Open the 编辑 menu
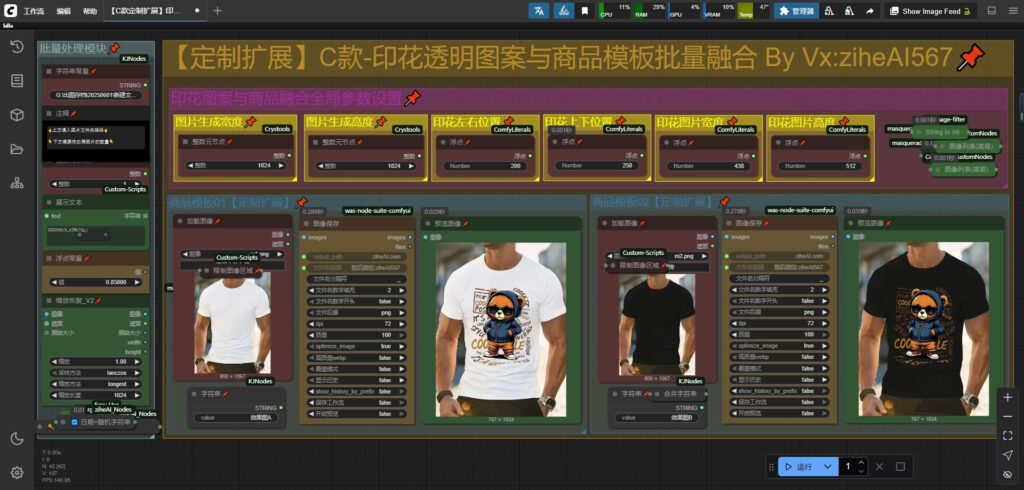The width and height of the screenshot is (1024, 490). coord(63,11)
